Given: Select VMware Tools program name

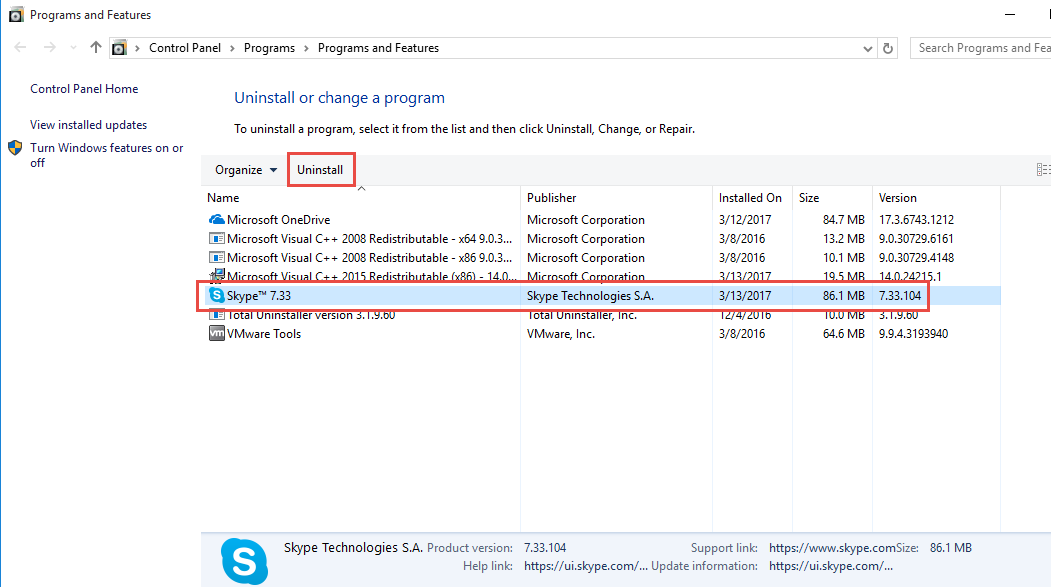Looking at the screenshot, I should point(263,334).
